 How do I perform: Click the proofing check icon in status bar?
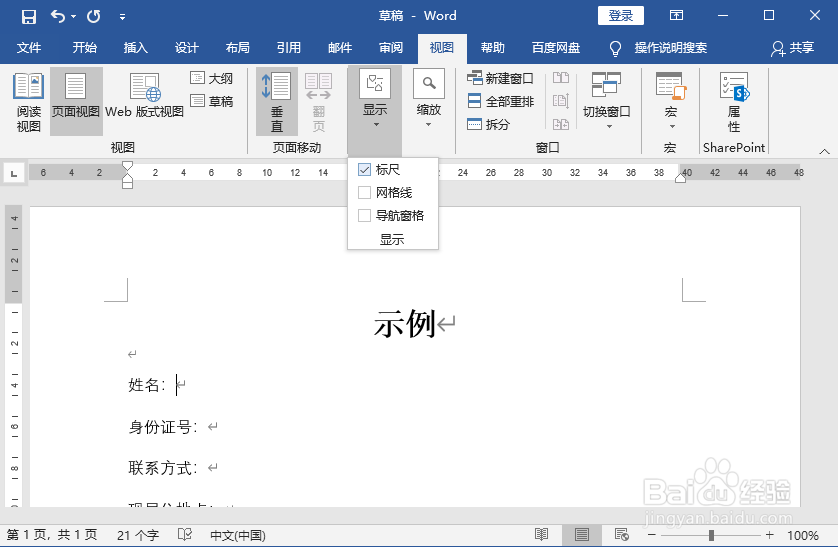(185, 535)
